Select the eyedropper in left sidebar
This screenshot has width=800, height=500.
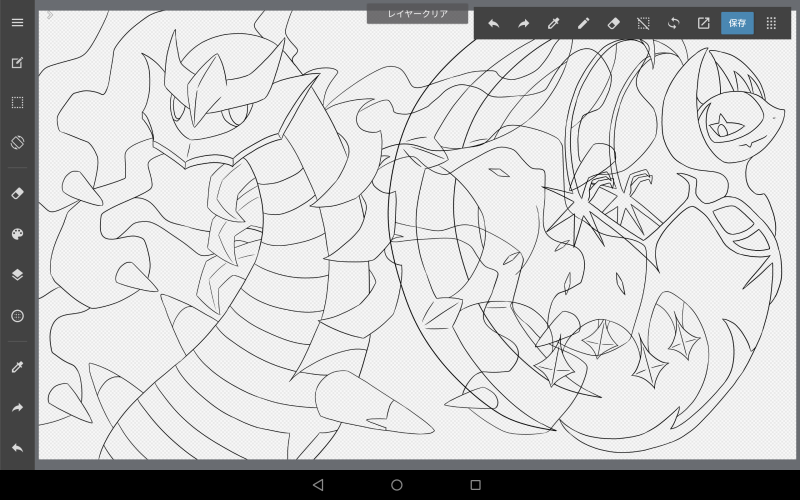17,367
